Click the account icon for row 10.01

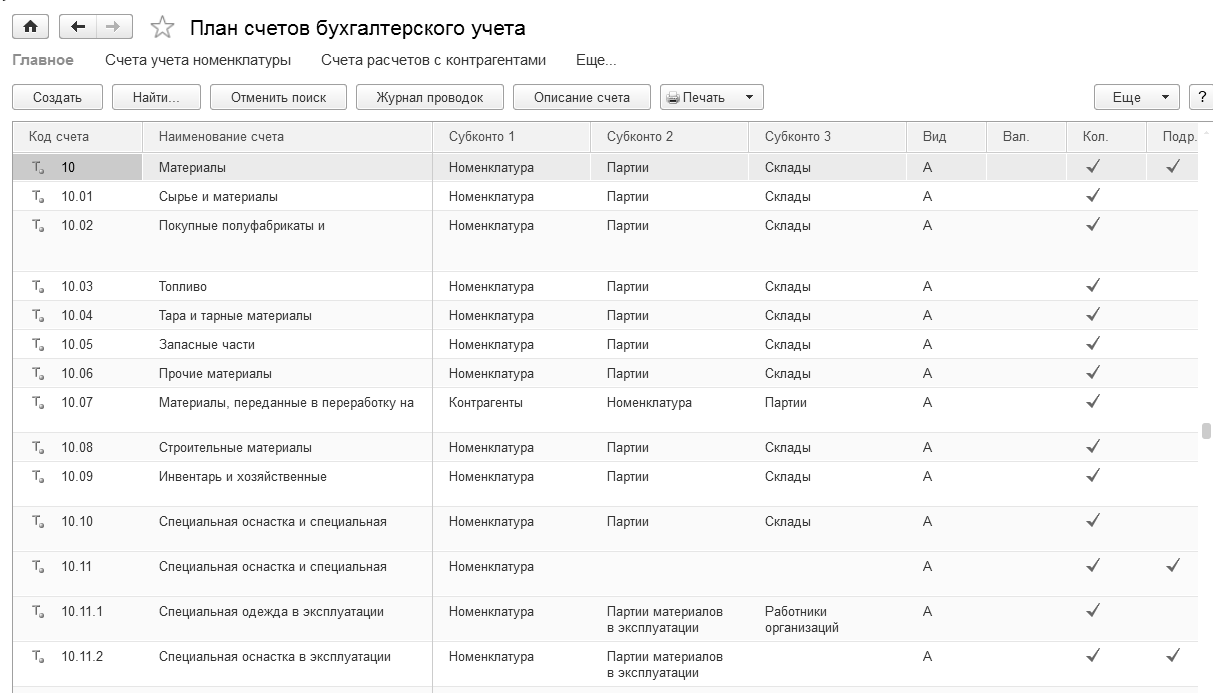(38, 197)
